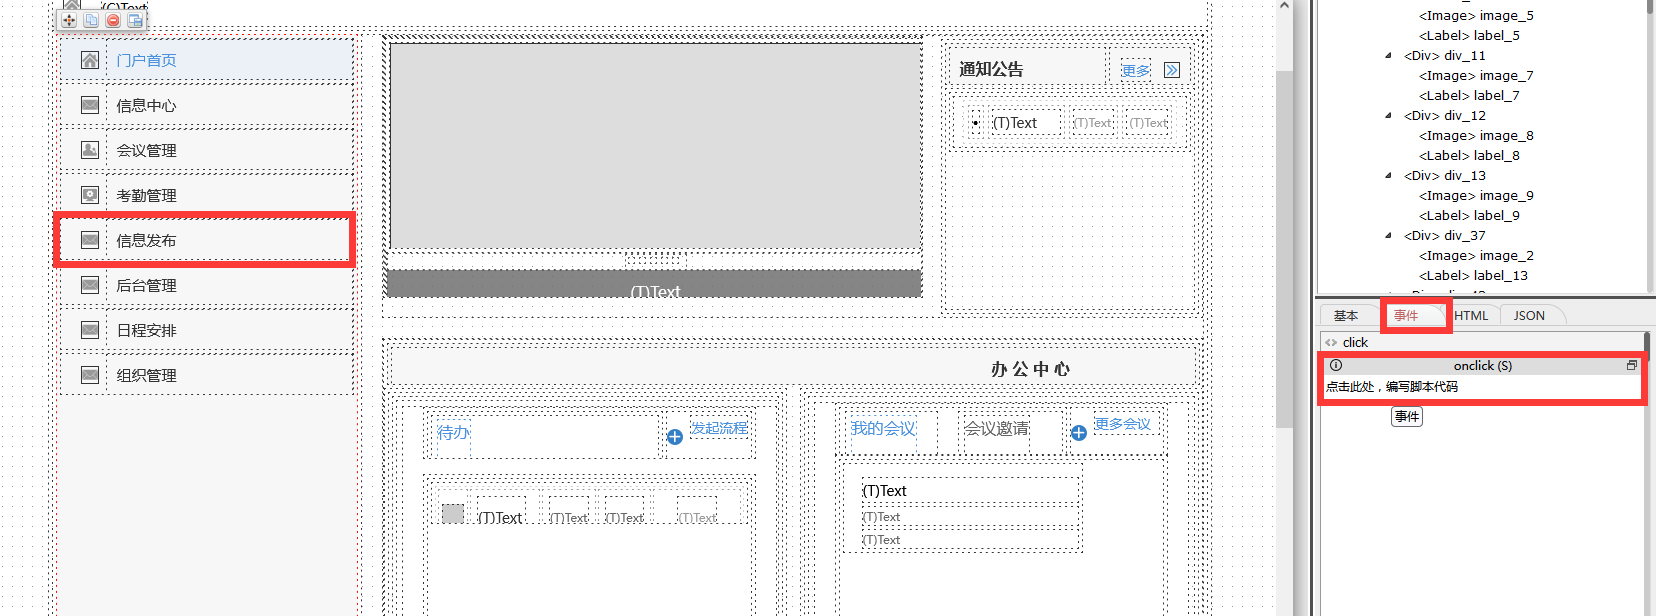This screenshot has height=616, width=1656.
Task: Select <Label> label_9 in the tree
Action: tap(1469, 215)
